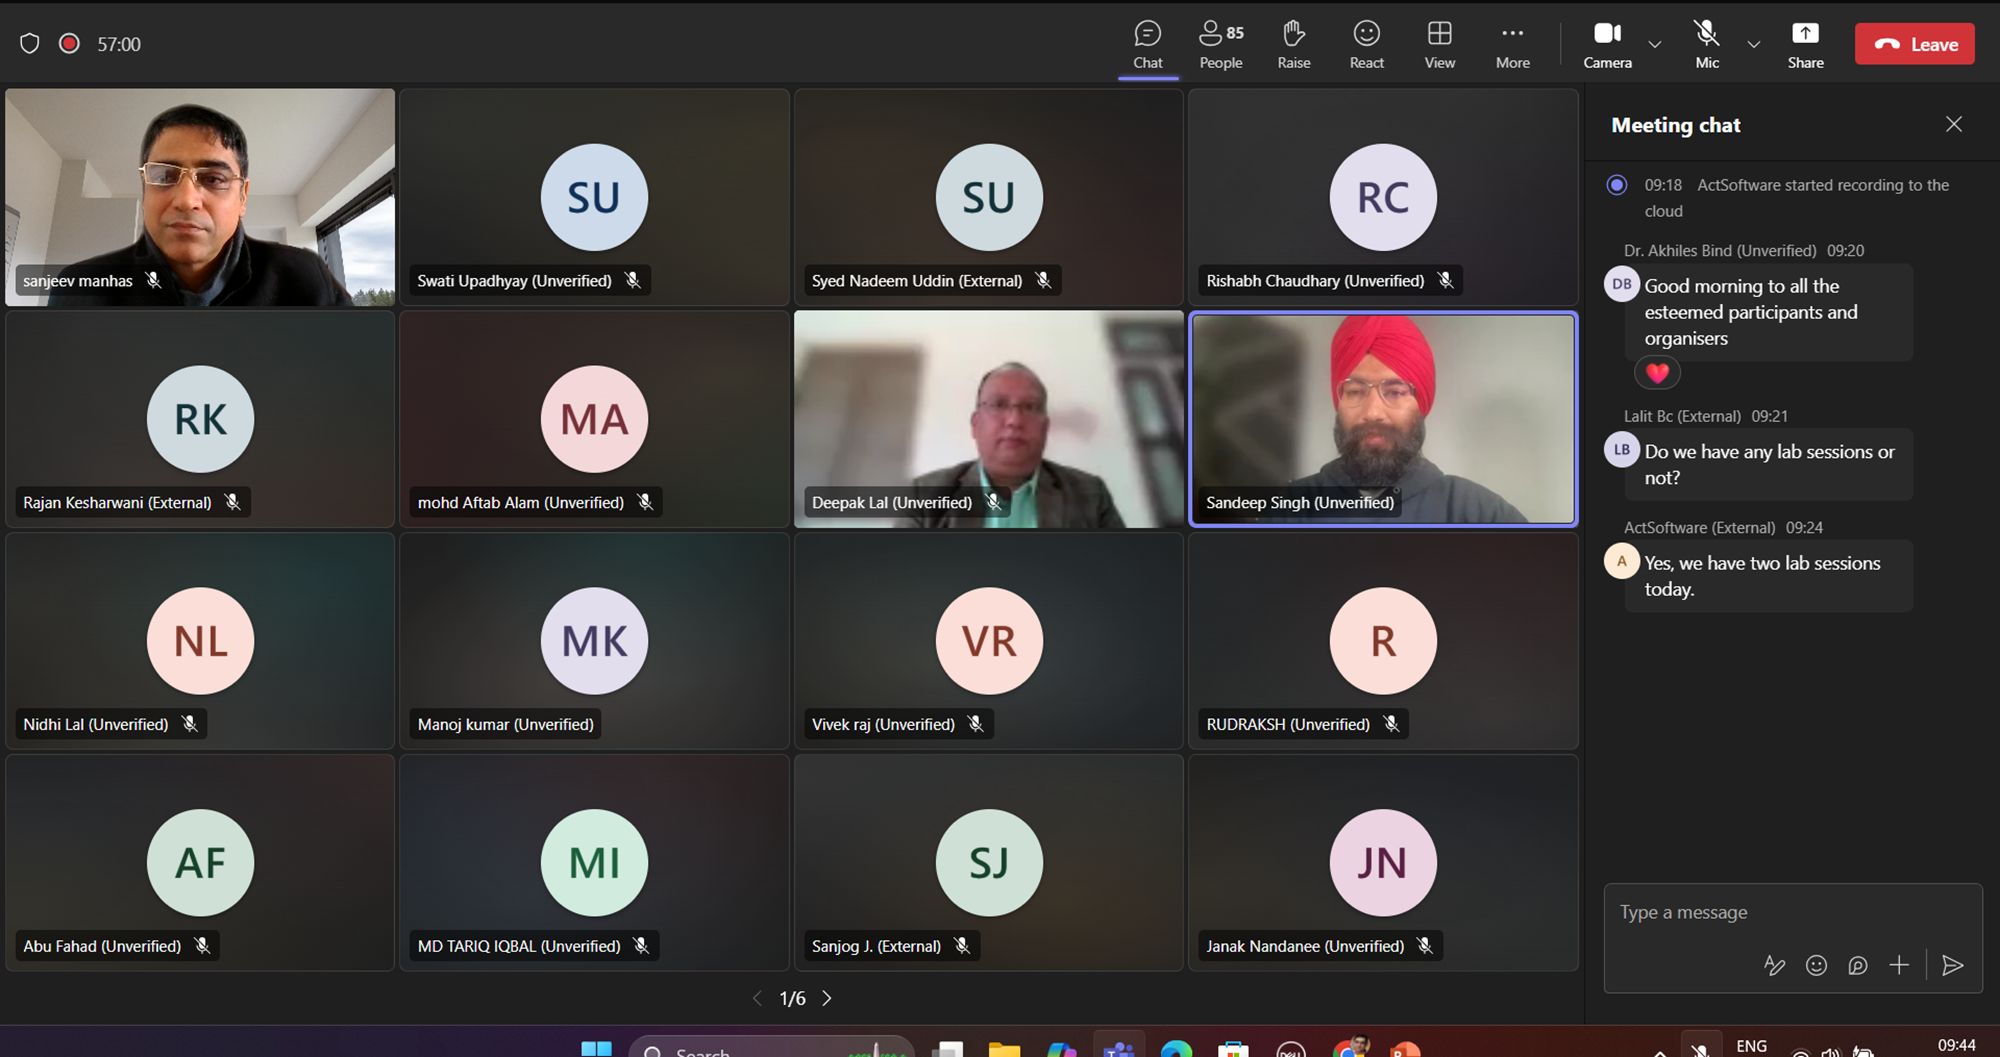Viewport: 2000px width, 1057px height.
Task: Open the More options menu
Action: tap(1512, 44)
